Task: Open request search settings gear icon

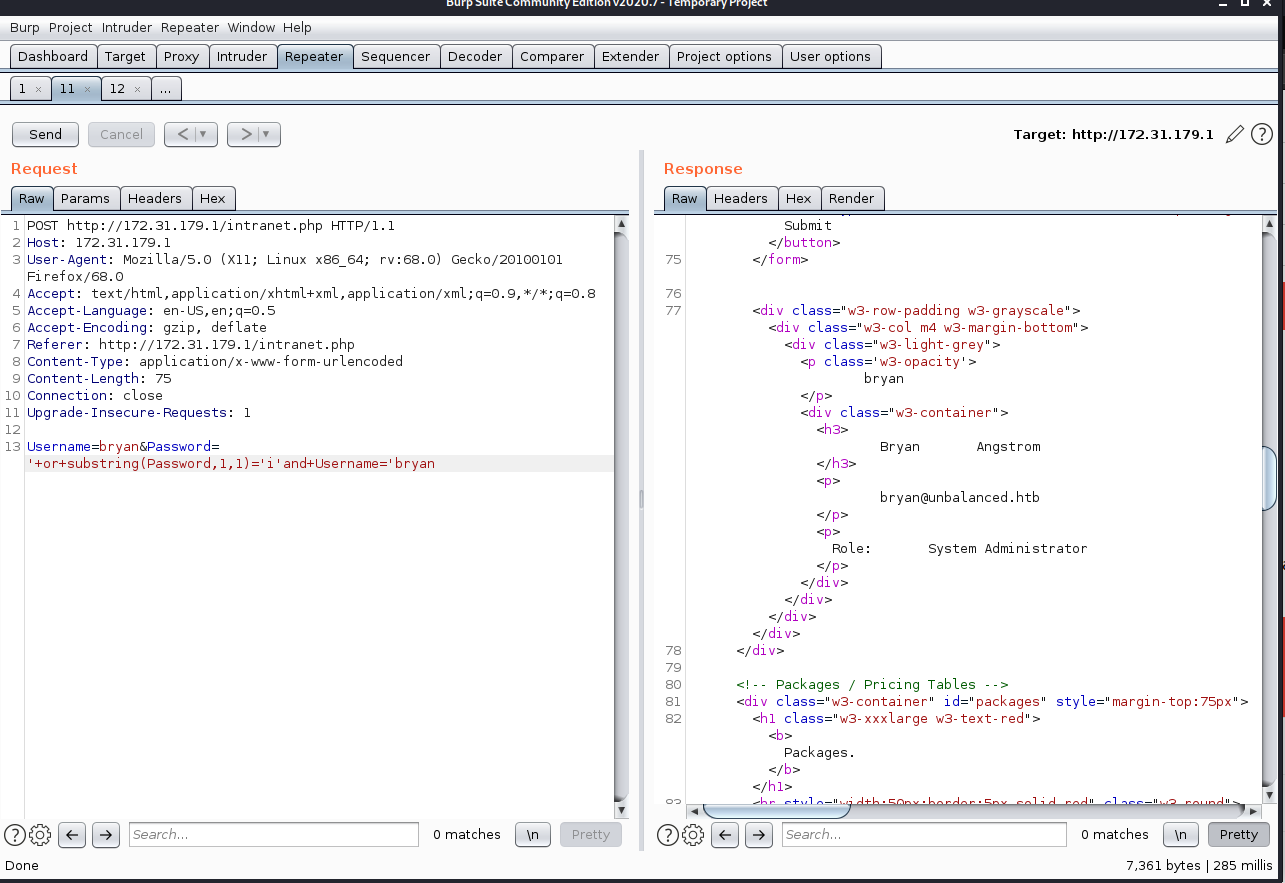Action: (x=40, y=835)
